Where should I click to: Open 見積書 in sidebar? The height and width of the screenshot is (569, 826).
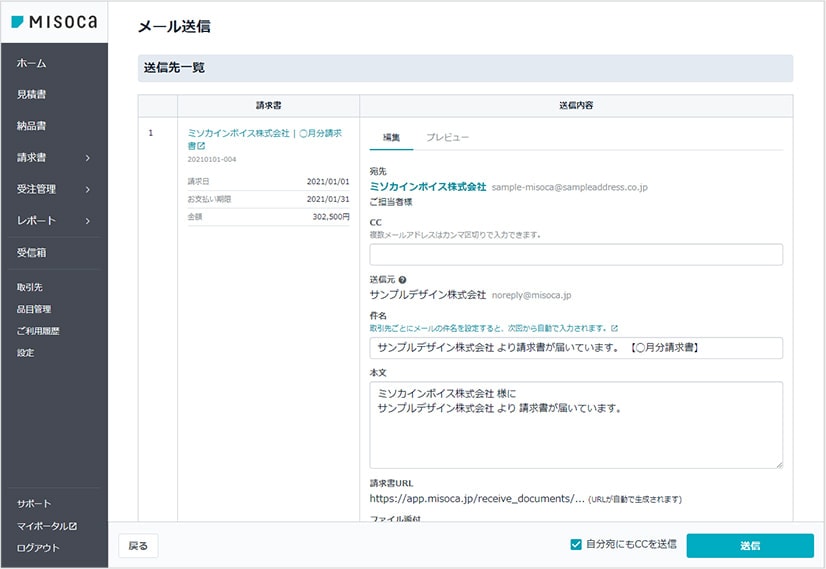point(32,94)
